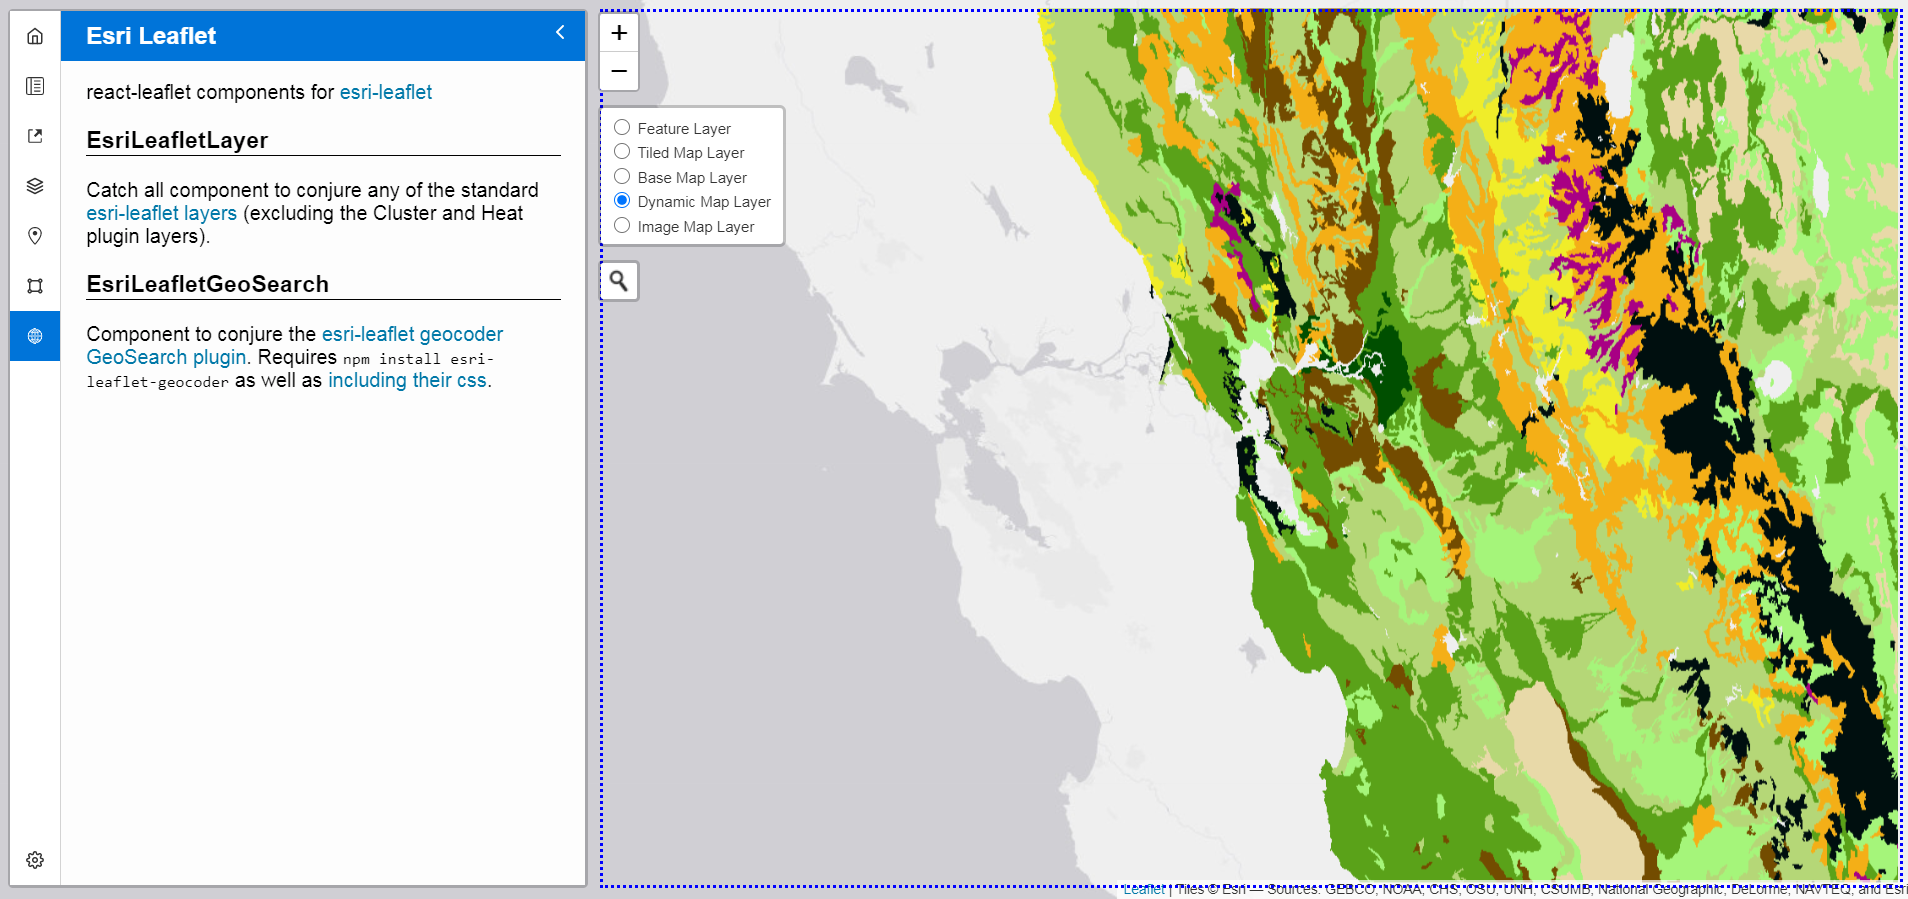This screenshot has height=899, width=1908.
Task: Open esri-leaflet geocoder GeoSearch plugin link
Action: pyautogui.click(x=295, y=345)
